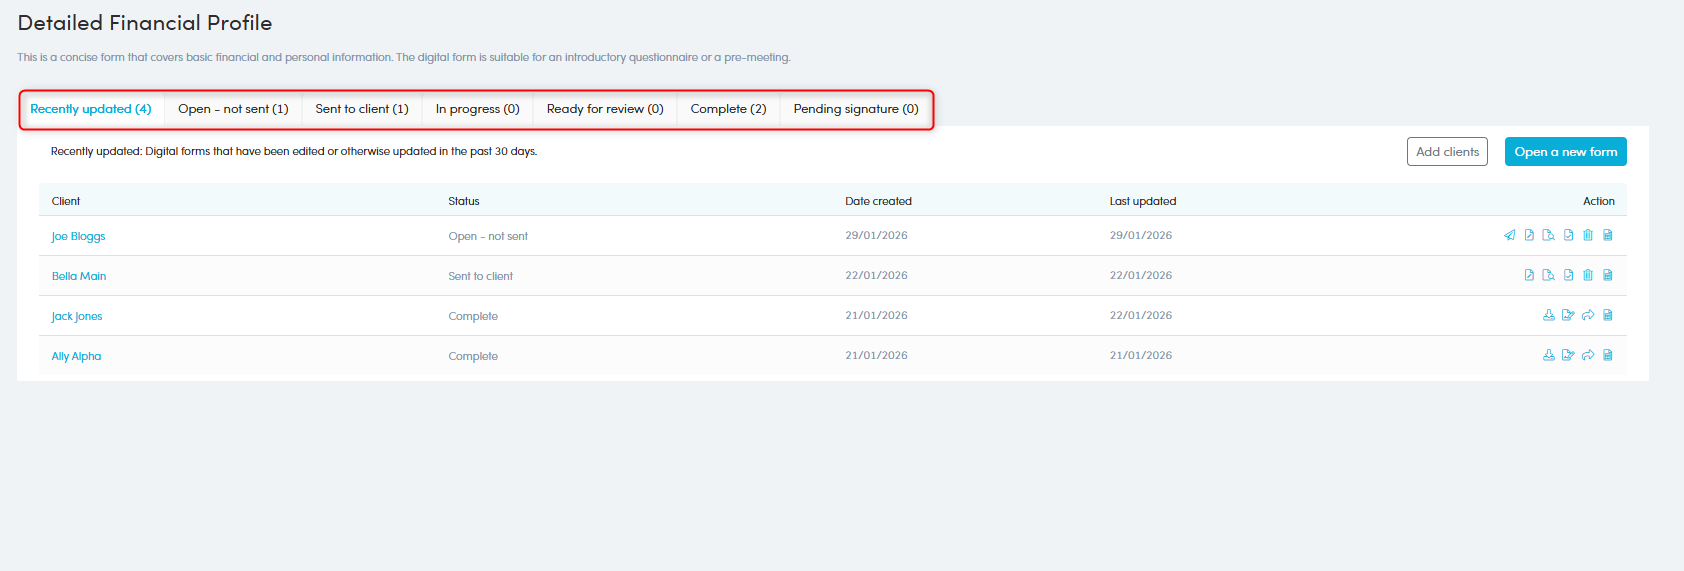This screenshot has width=1684, height=571.
Task: View the Open – not sent (1) tab
Action: [233, 109]
